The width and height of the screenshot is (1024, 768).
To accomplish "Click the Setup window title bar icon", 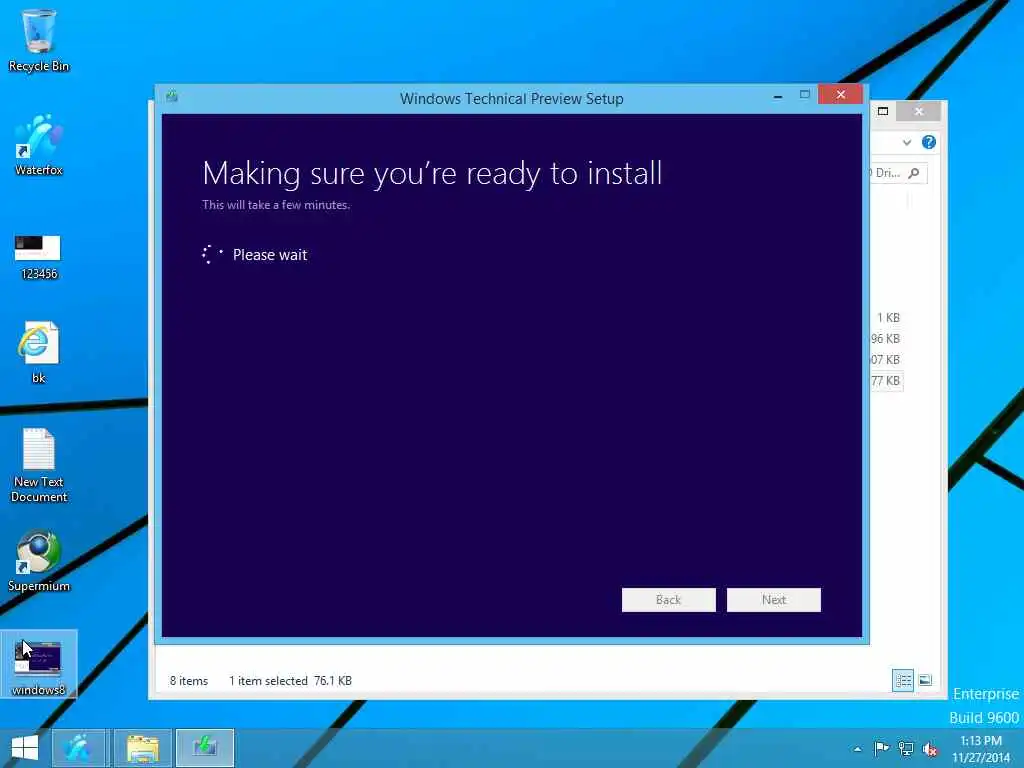I will [x=172, y=97].
